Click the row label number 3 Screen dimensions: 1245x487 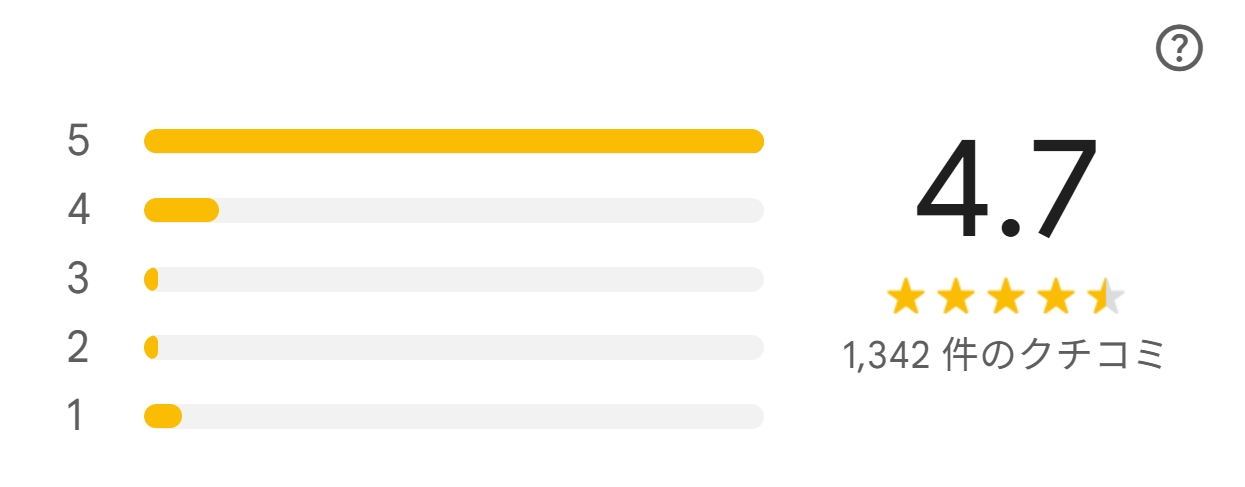79,279
